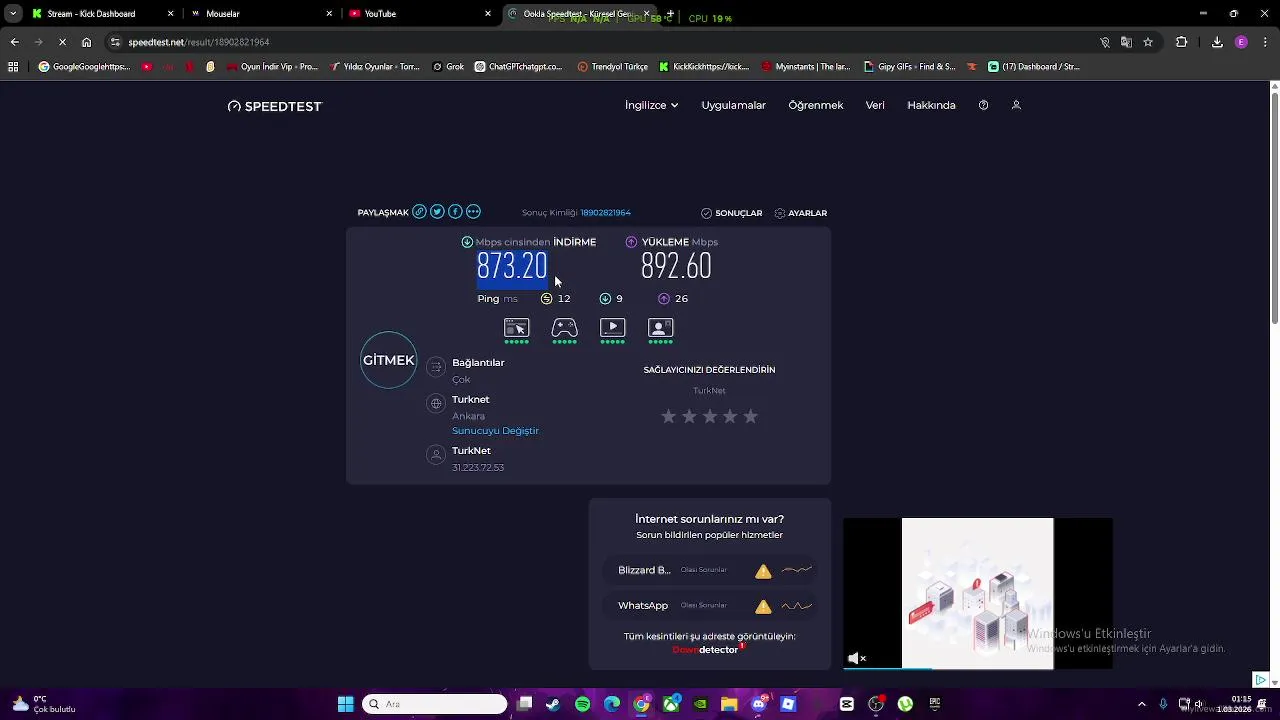
Task: Go back in browser
Action: pyautogui.click(x=14, y=42)
